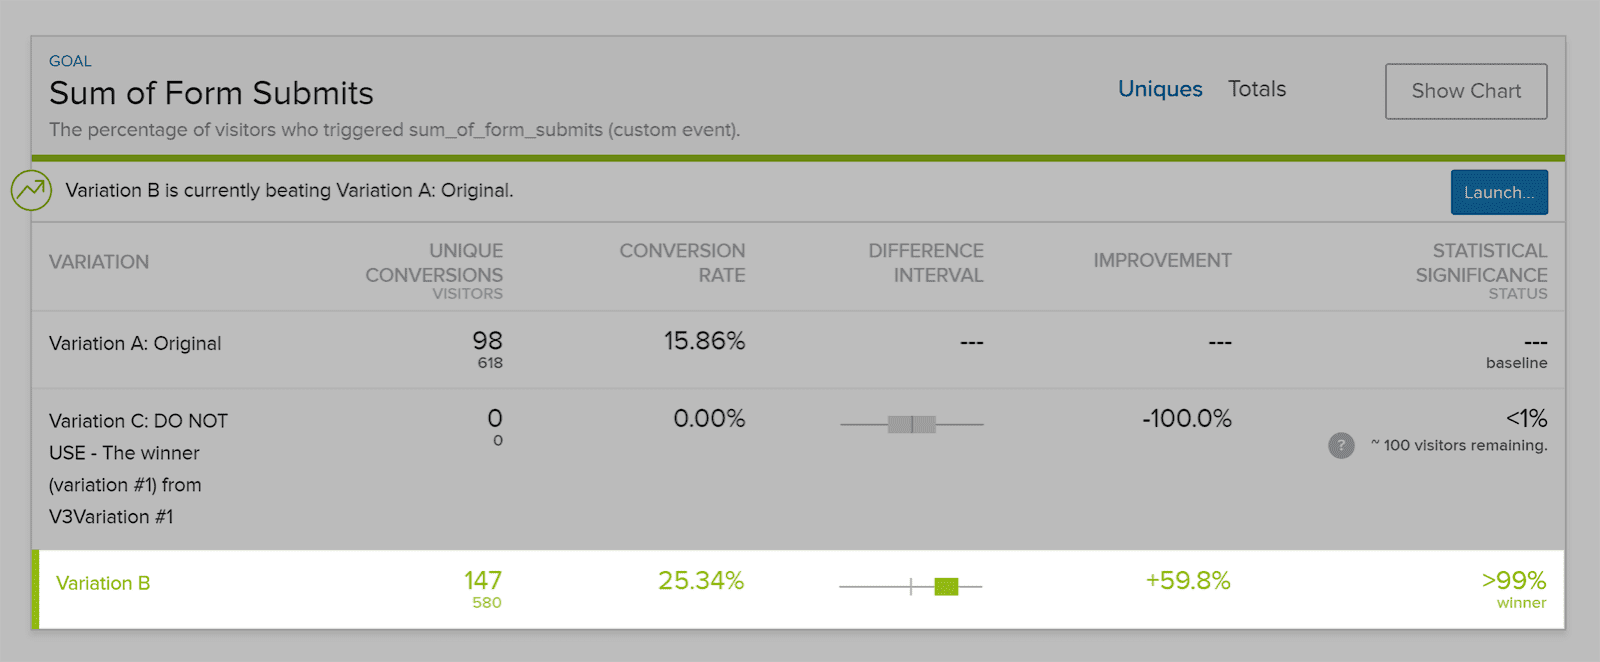Click the Sum of Form Submits title
This screenshot has width=1600, height=662.
211,93
